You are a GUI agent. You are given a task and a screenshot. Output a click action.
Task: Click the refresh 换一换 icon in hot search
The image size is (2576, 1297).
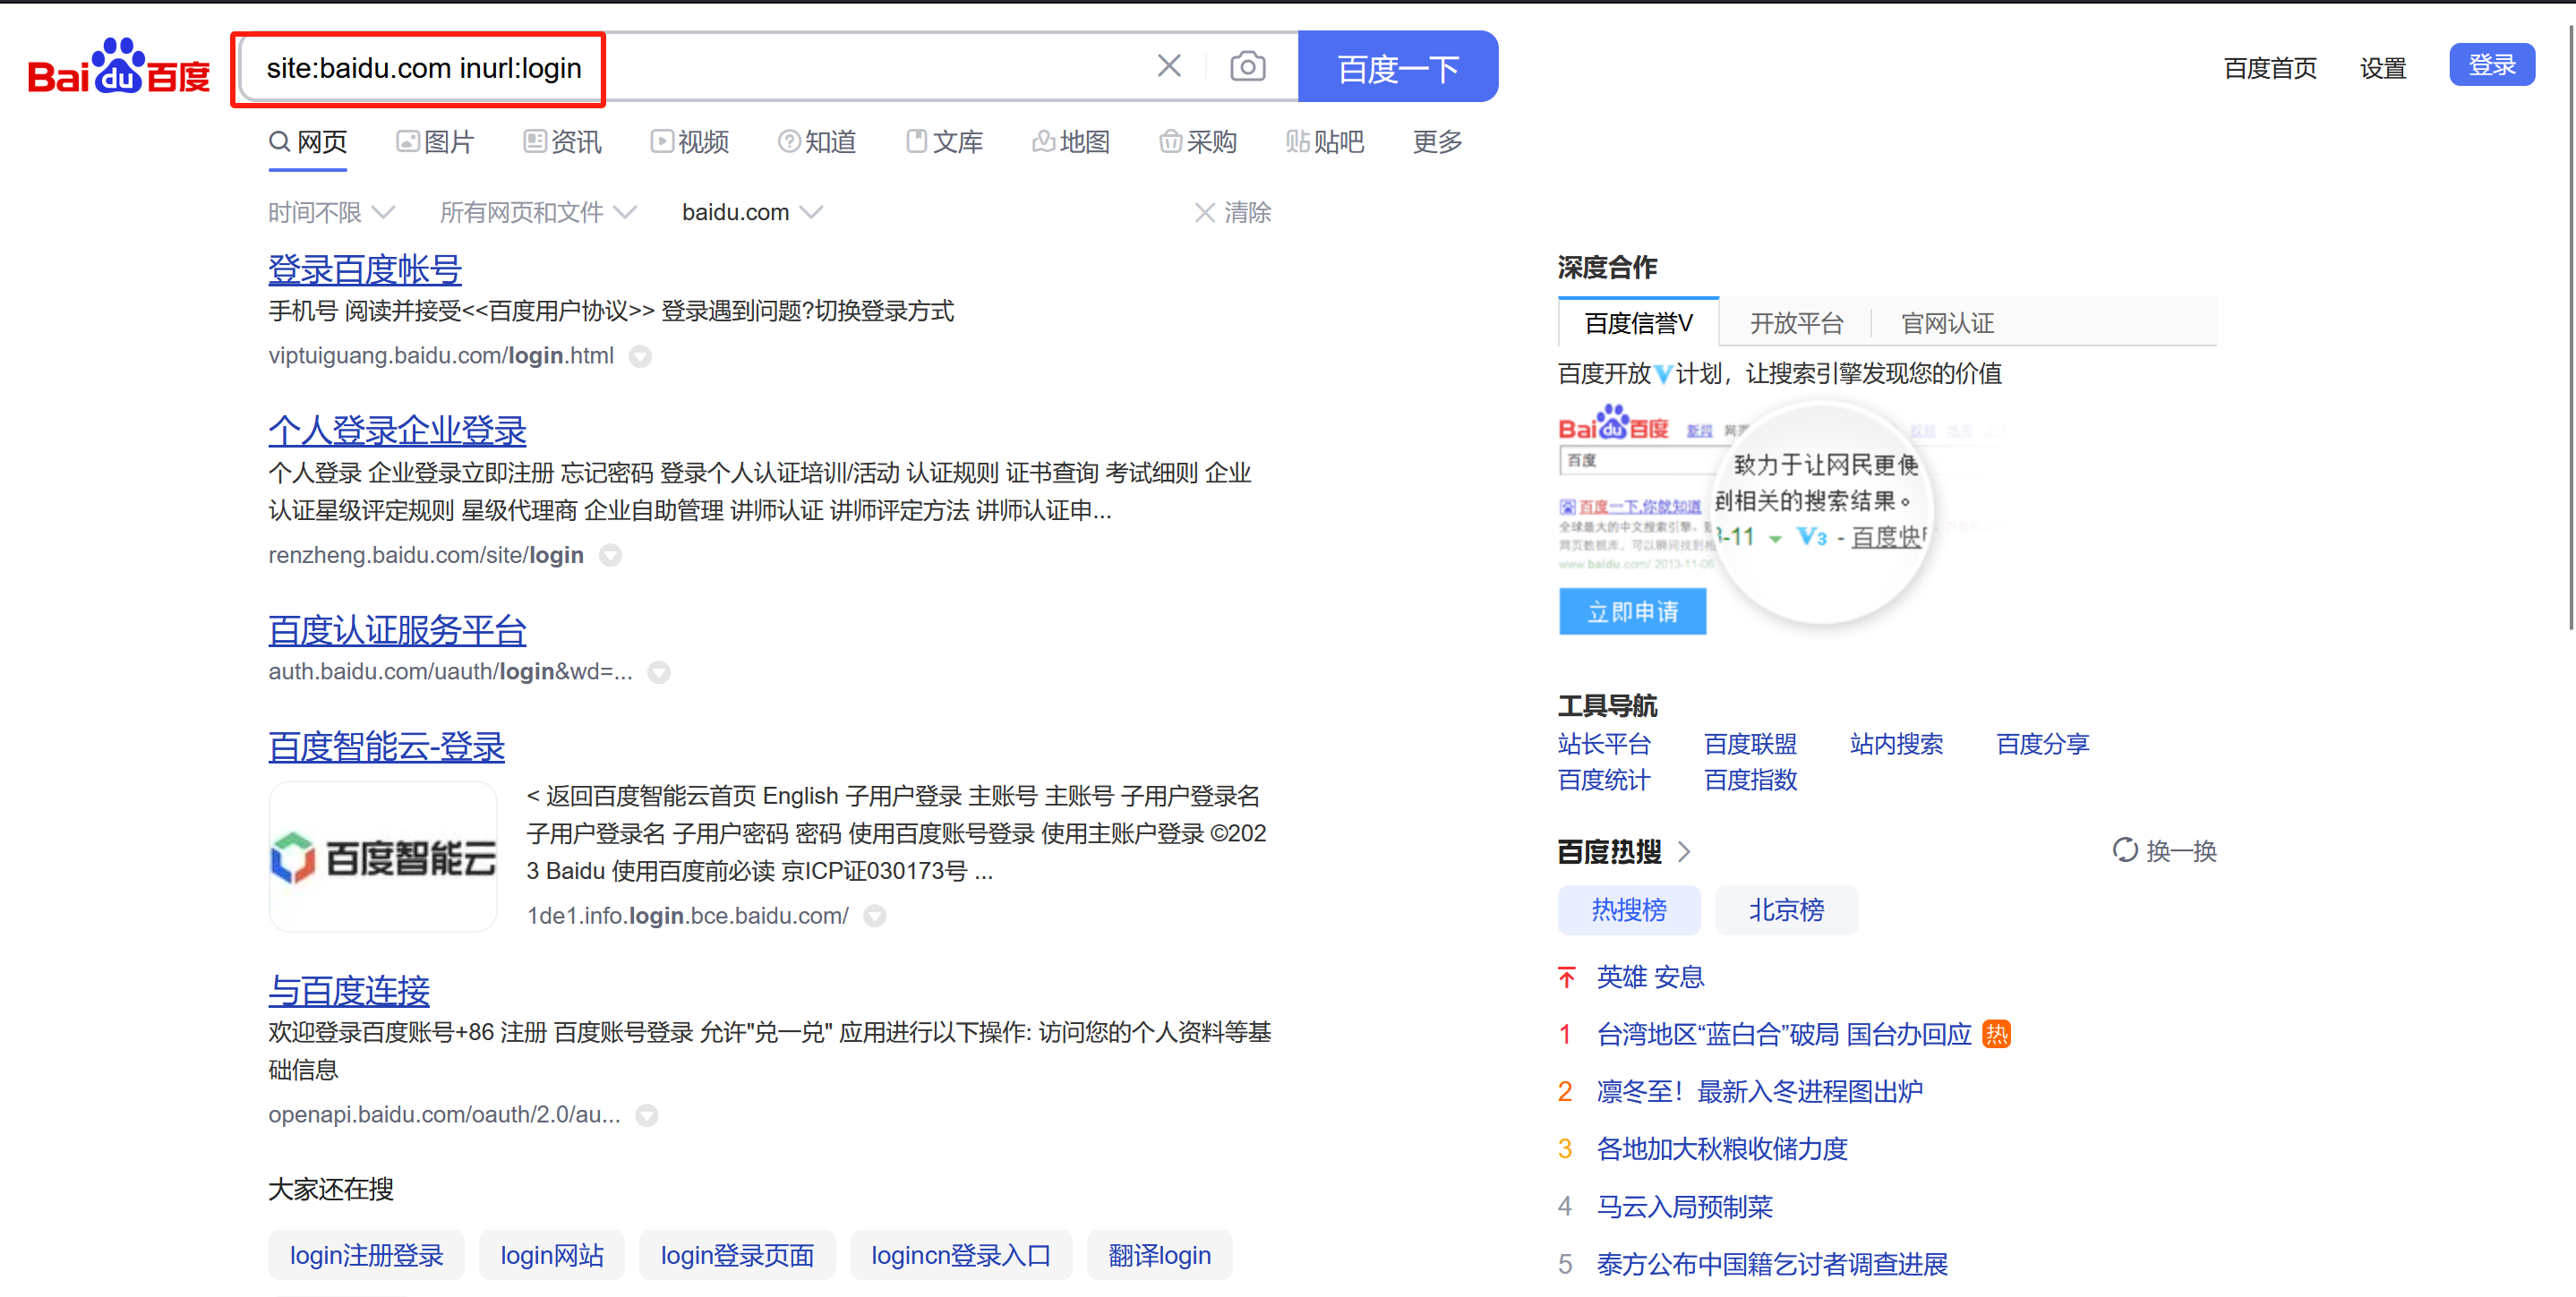click(x=2125, y=850)
